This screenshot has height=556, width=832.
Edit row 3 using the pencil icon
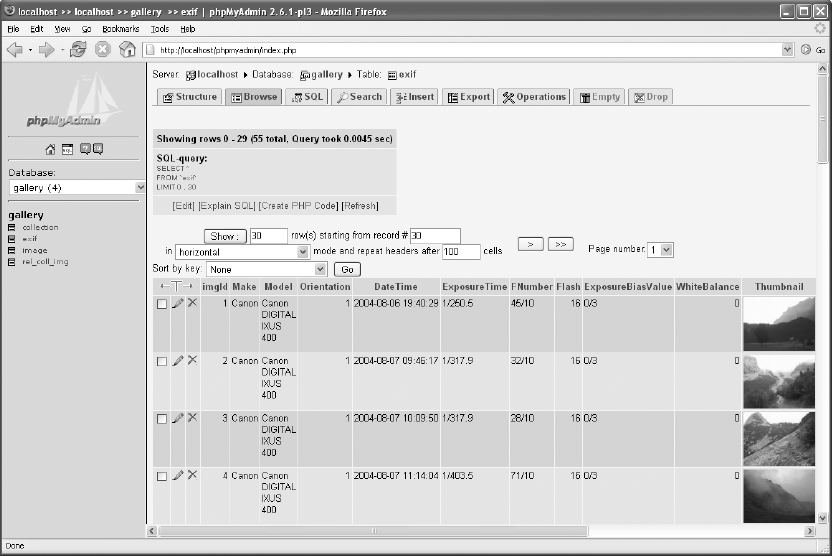click(x=178, y=418)
